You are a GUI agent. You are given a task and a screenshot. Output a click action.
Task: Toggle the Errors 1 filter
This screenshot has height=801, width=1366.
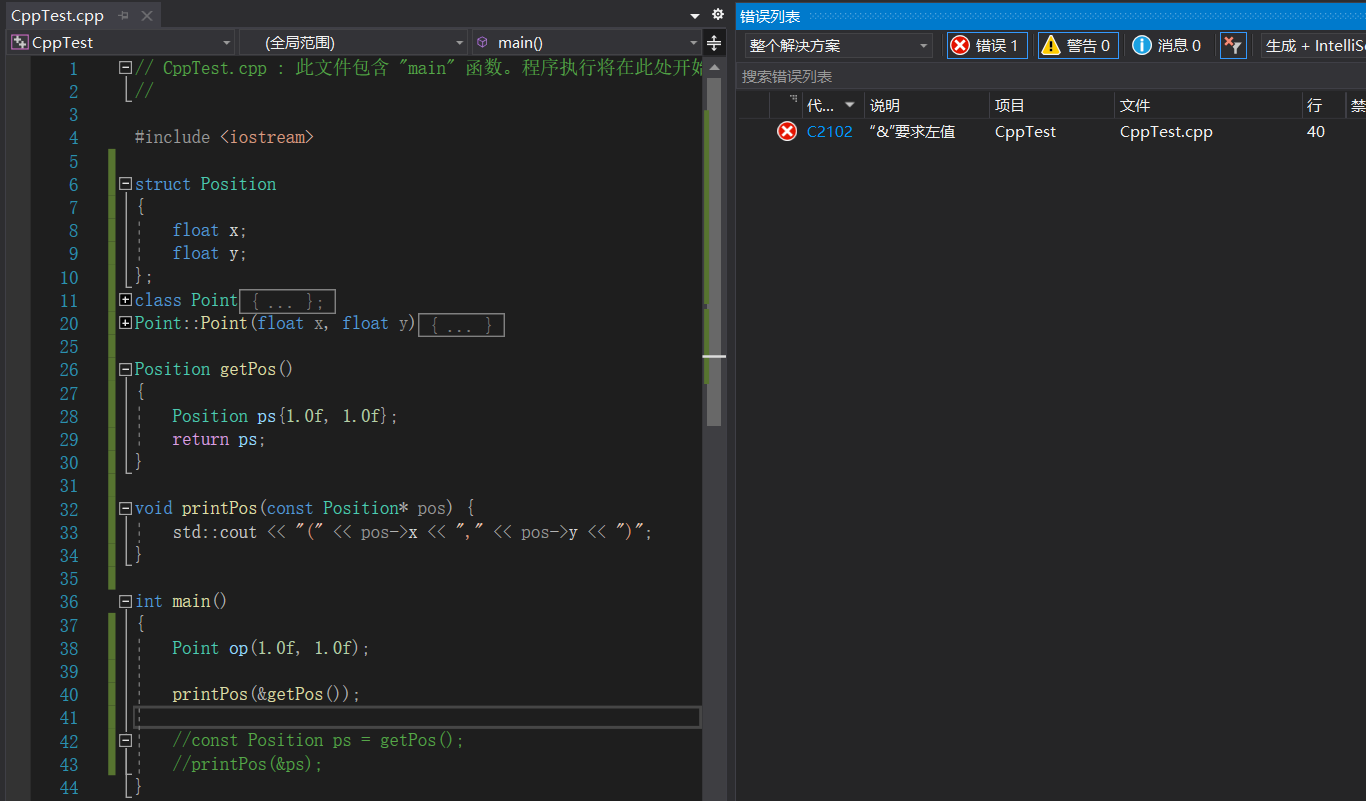tap(986, 45)
